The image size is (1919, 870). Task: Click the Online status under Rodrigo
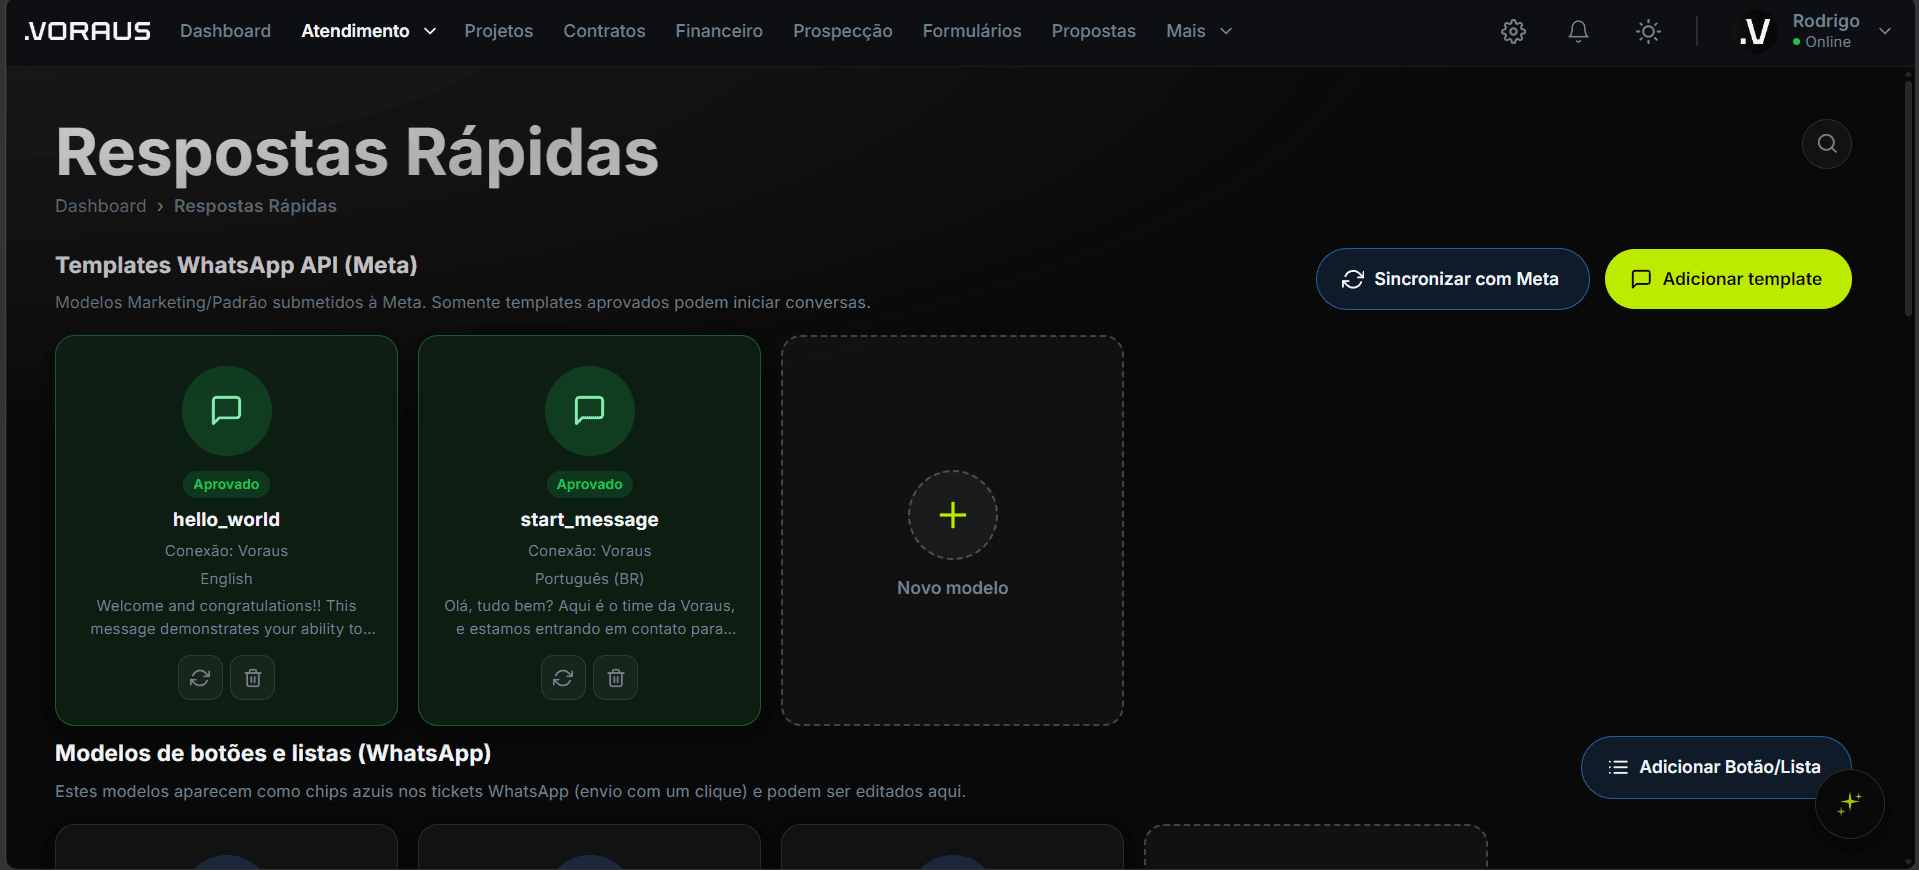pos(1822,42)
